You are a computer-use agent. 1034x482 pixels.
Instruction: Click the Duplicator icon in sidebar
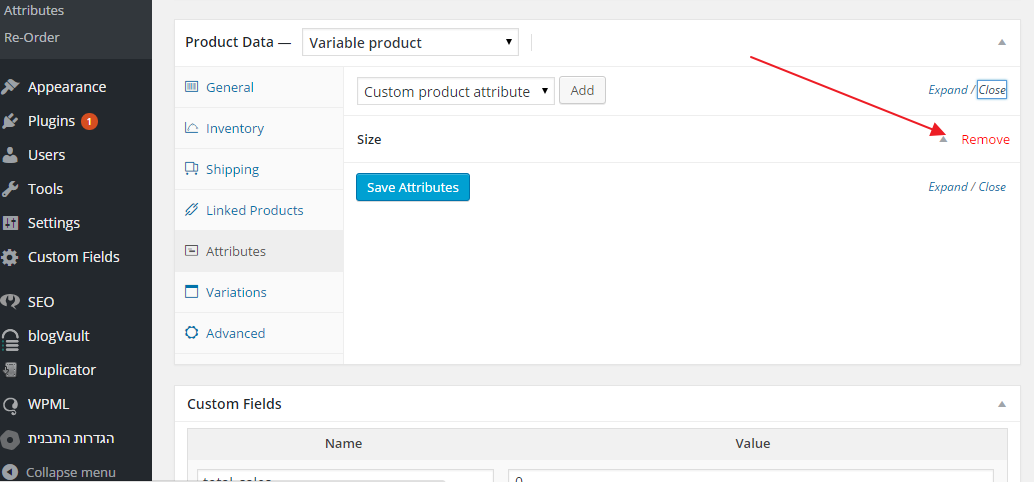tap(11, 370)
